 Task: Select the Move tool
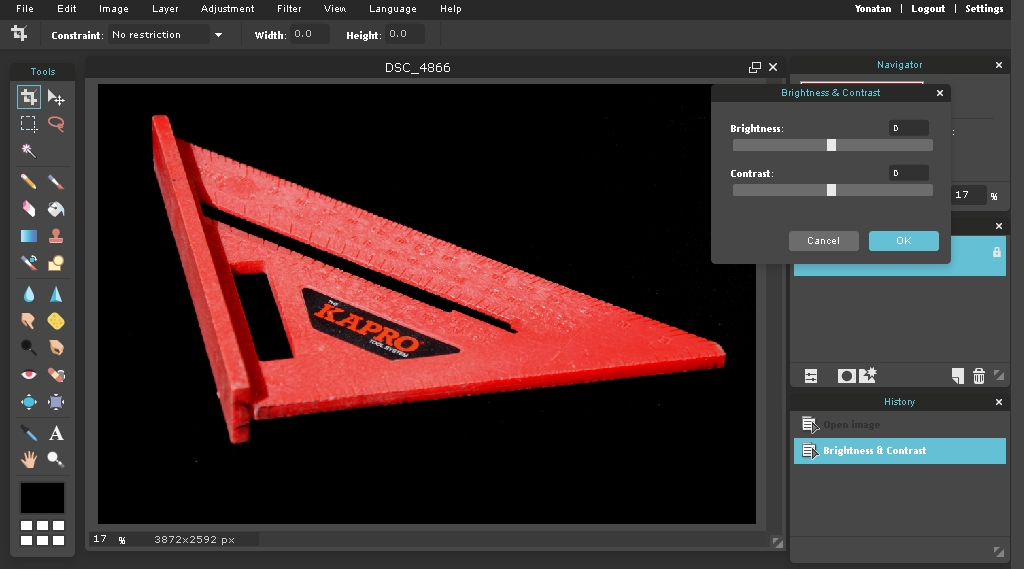click(x=56, y=97)
